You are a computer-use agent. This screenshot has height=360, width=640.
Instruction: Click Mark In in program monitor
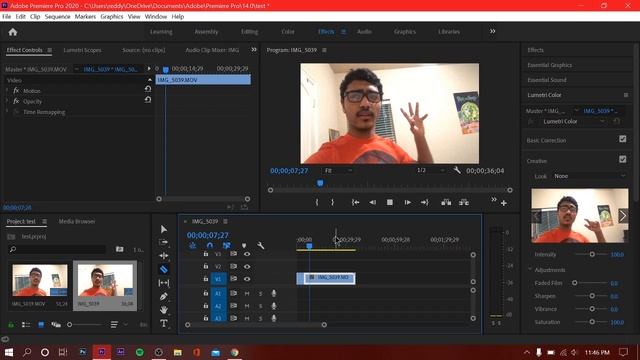(x=317, y=202)
